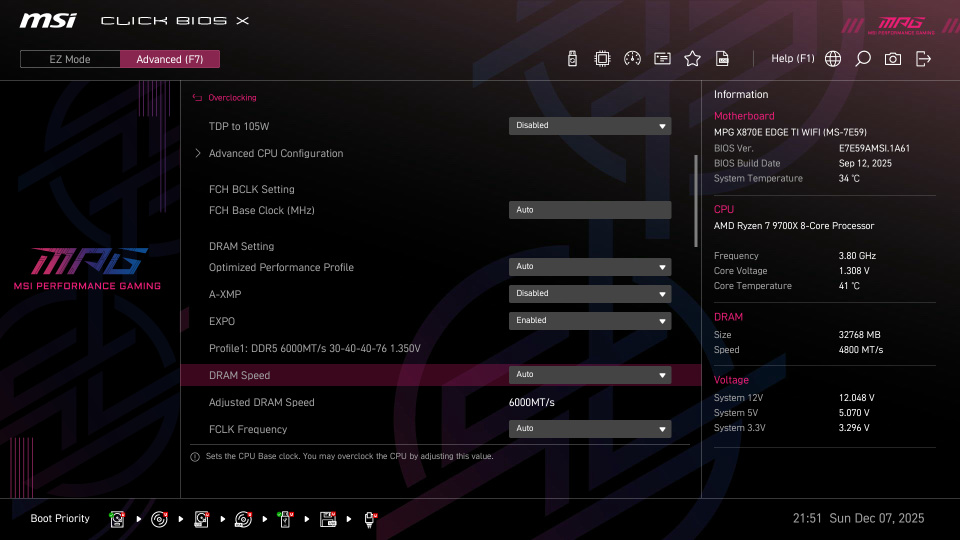Click BIOS build date Sep 12, 2025
The image size is (960, 540).
click(865, 163)
